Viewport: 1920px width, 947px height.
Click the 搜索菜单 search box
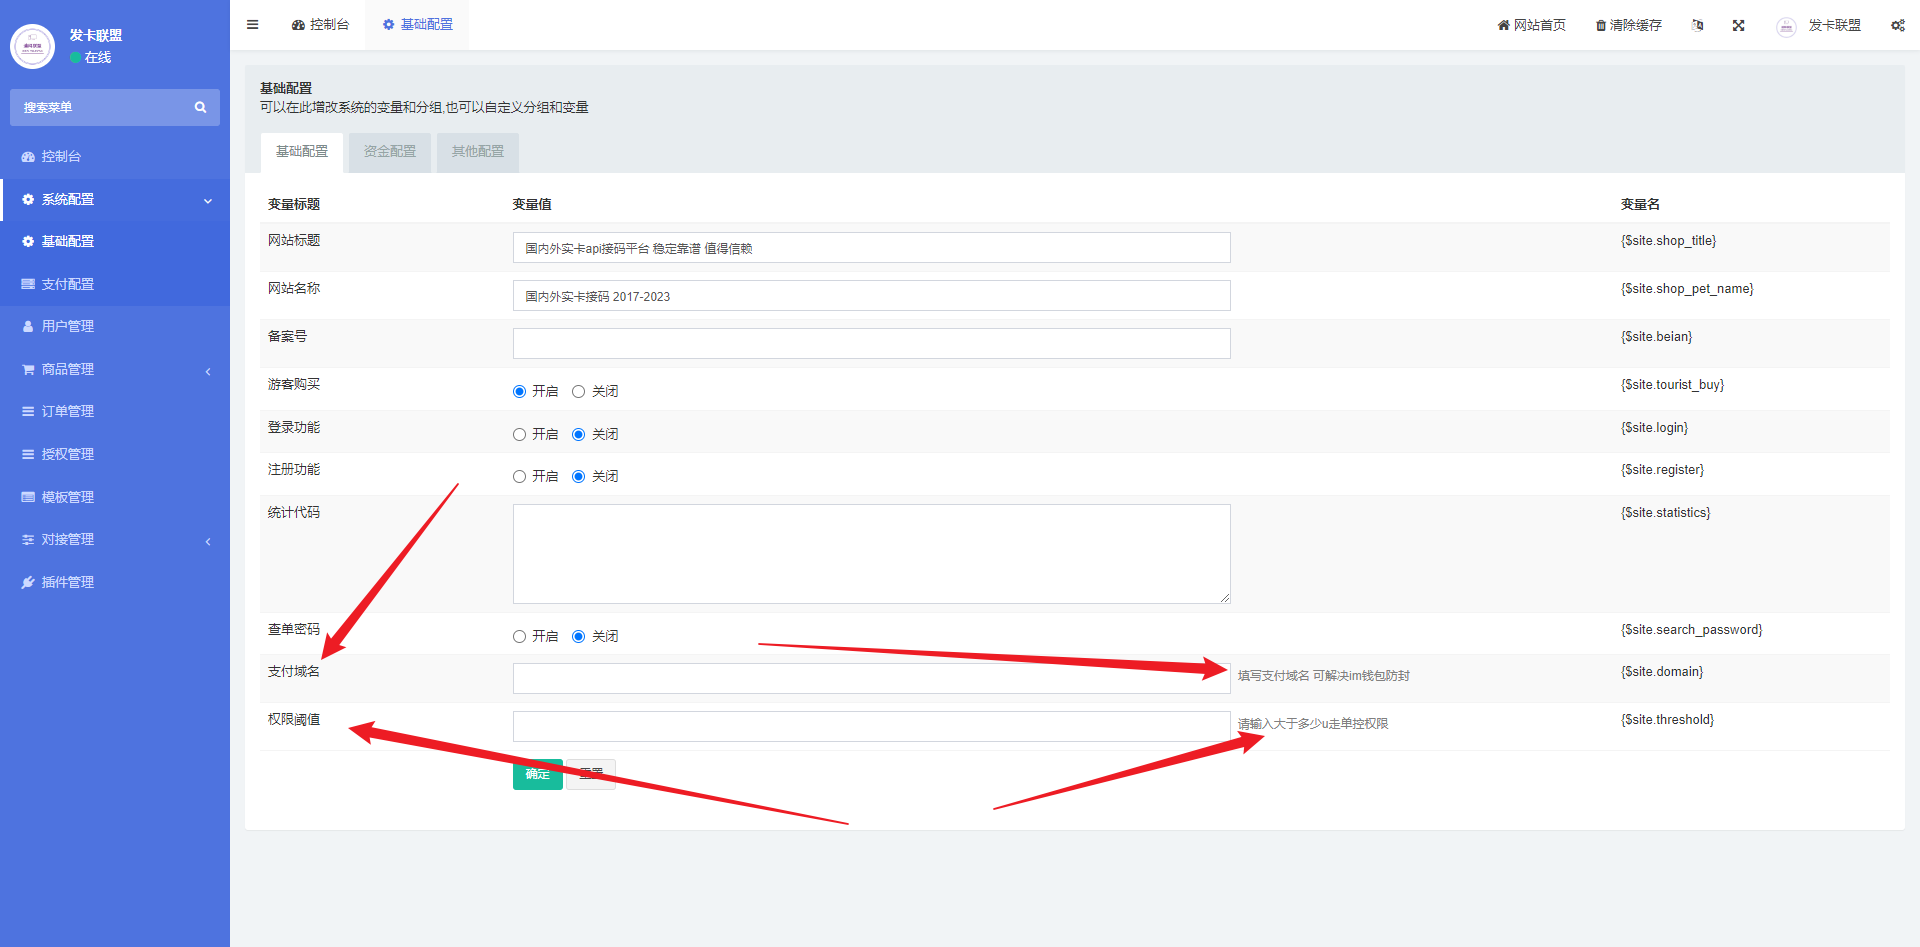[x=115, y=107]
